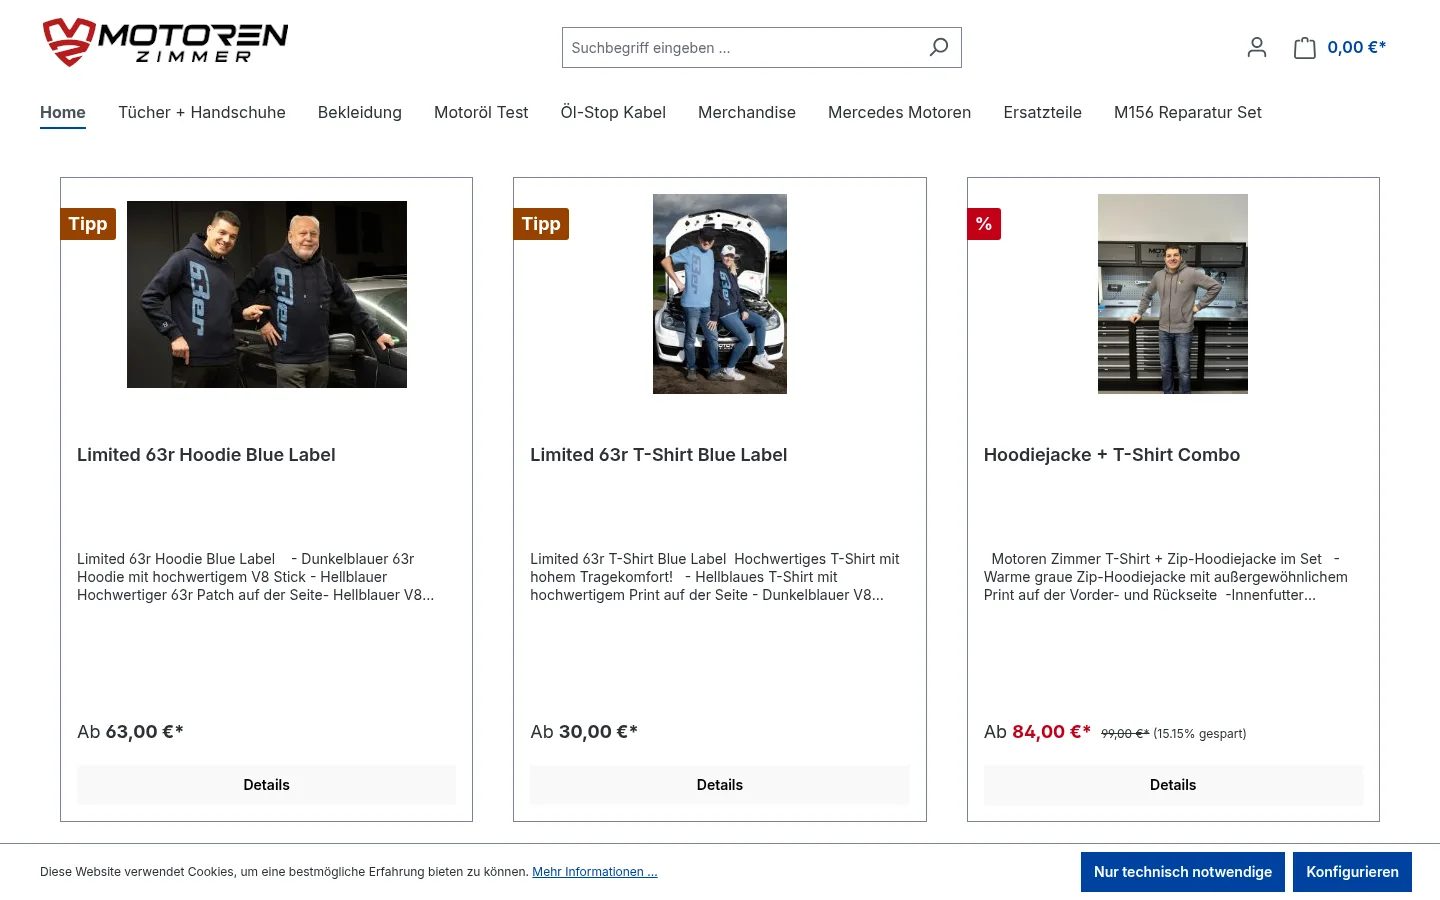Open the Bekleidung category
1440x900 pixels.
360,112
